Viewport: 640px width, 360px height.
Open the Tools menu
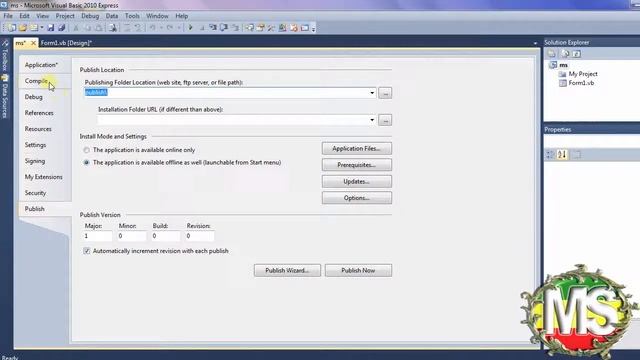pyautogui.click(x=132, y=16)
